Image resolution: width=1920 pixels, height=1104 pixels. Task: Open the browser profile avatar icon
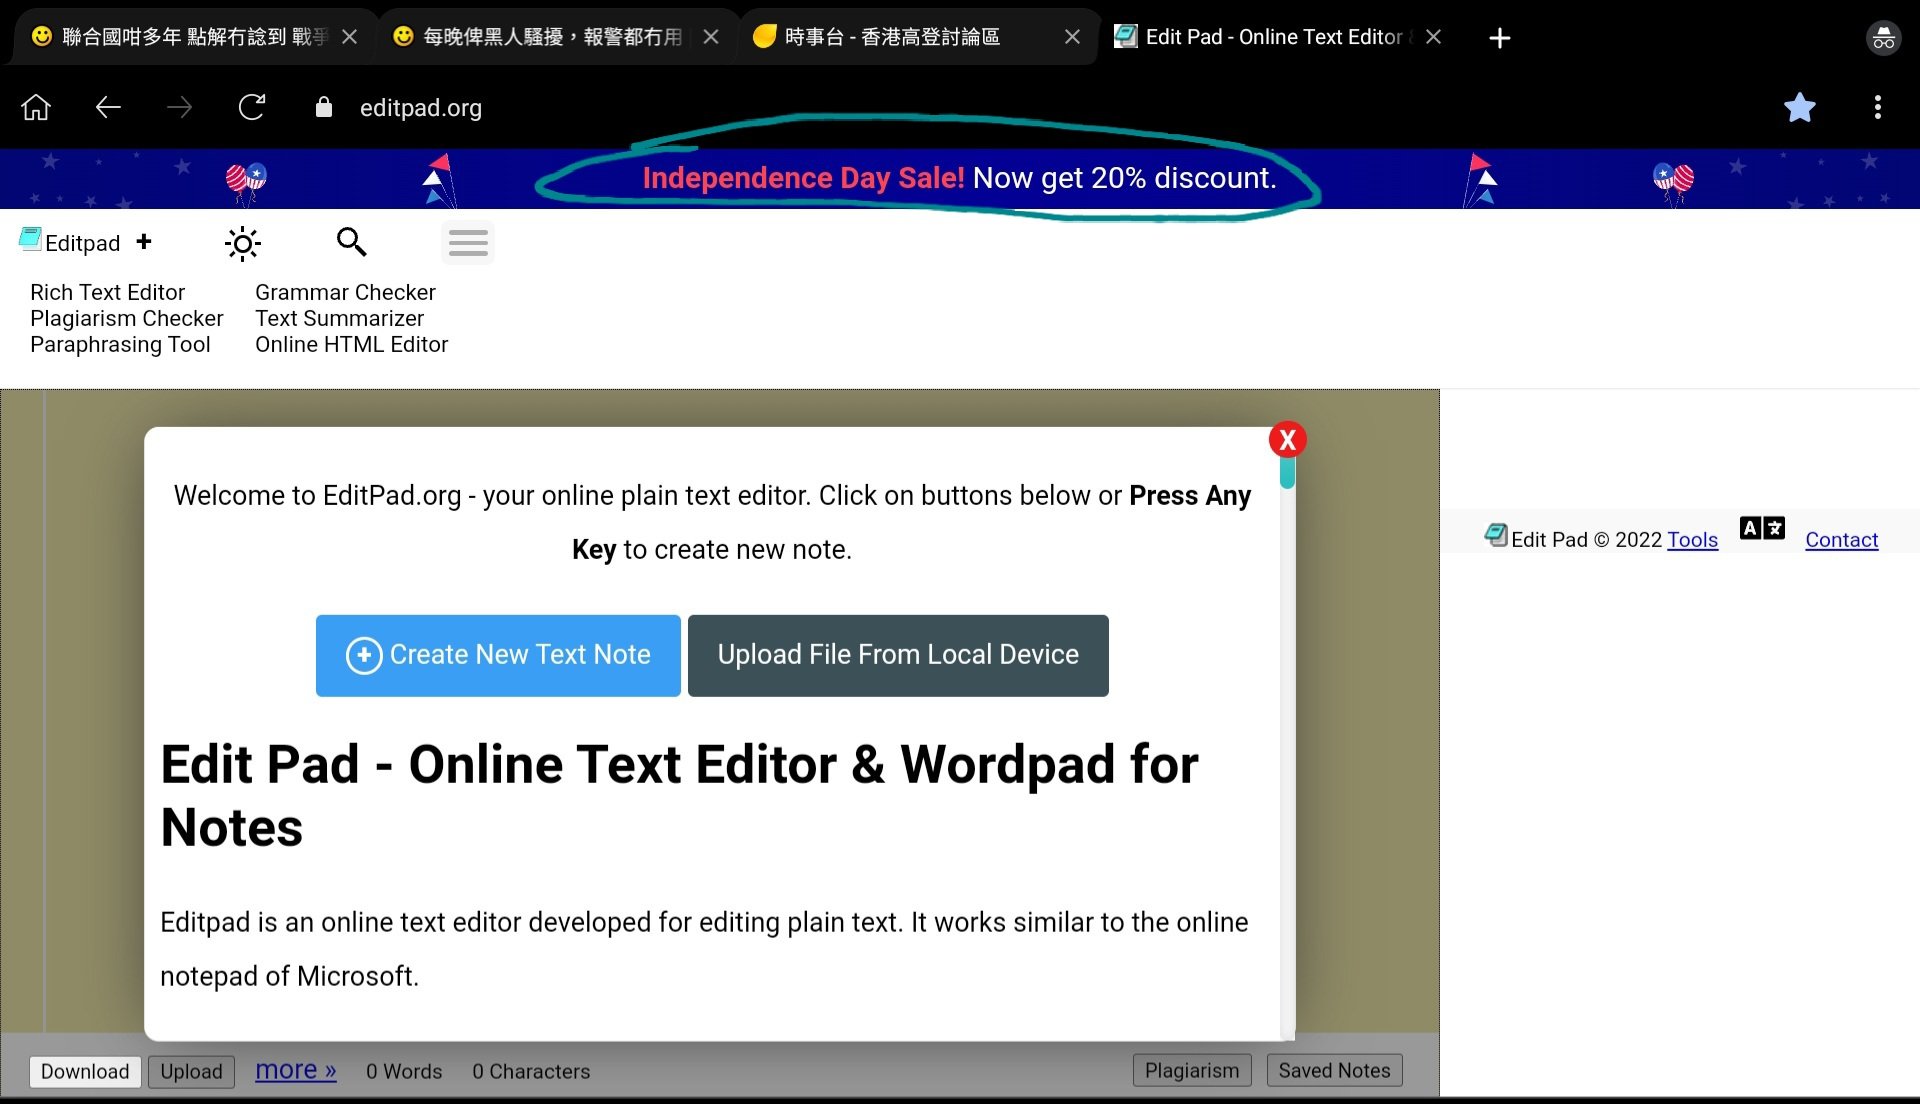pyautogui.click(x=1882, y=37)
